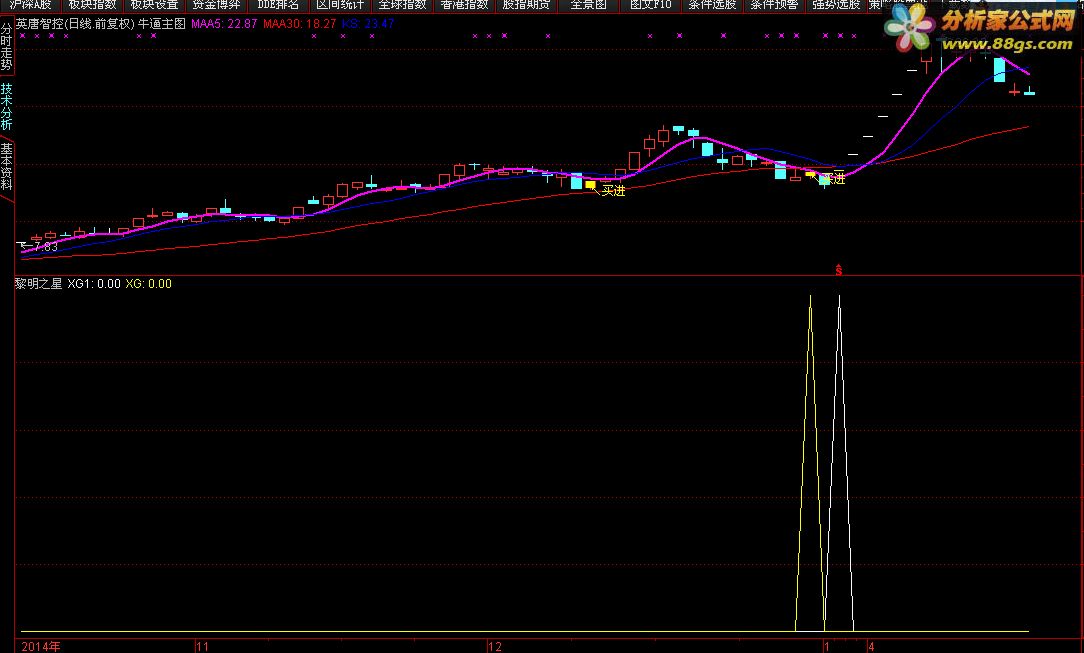
Task: Open 强势选股 from the toolbar
Action: coord(836,5)
